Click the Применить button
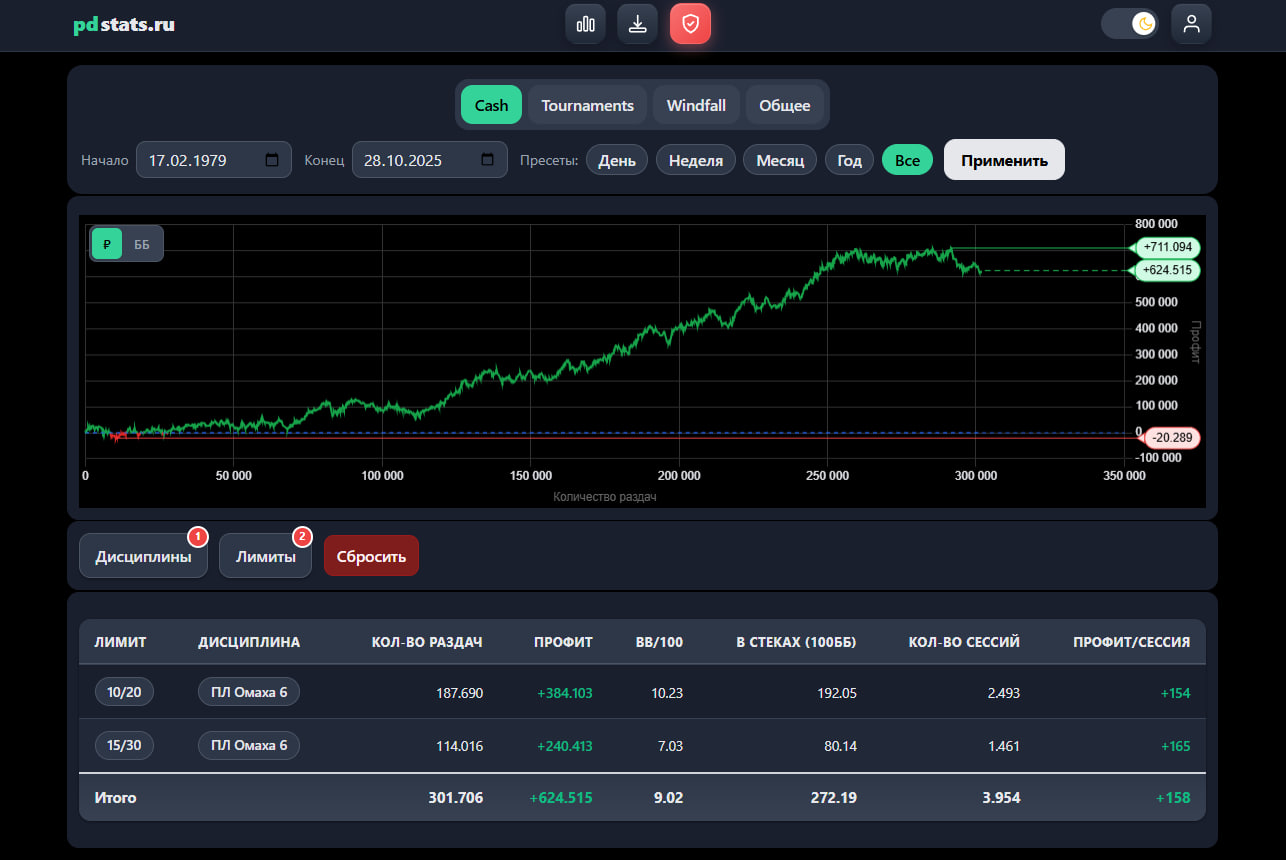The width and height of the screenshot is (1286, 860). (1004, 160)
